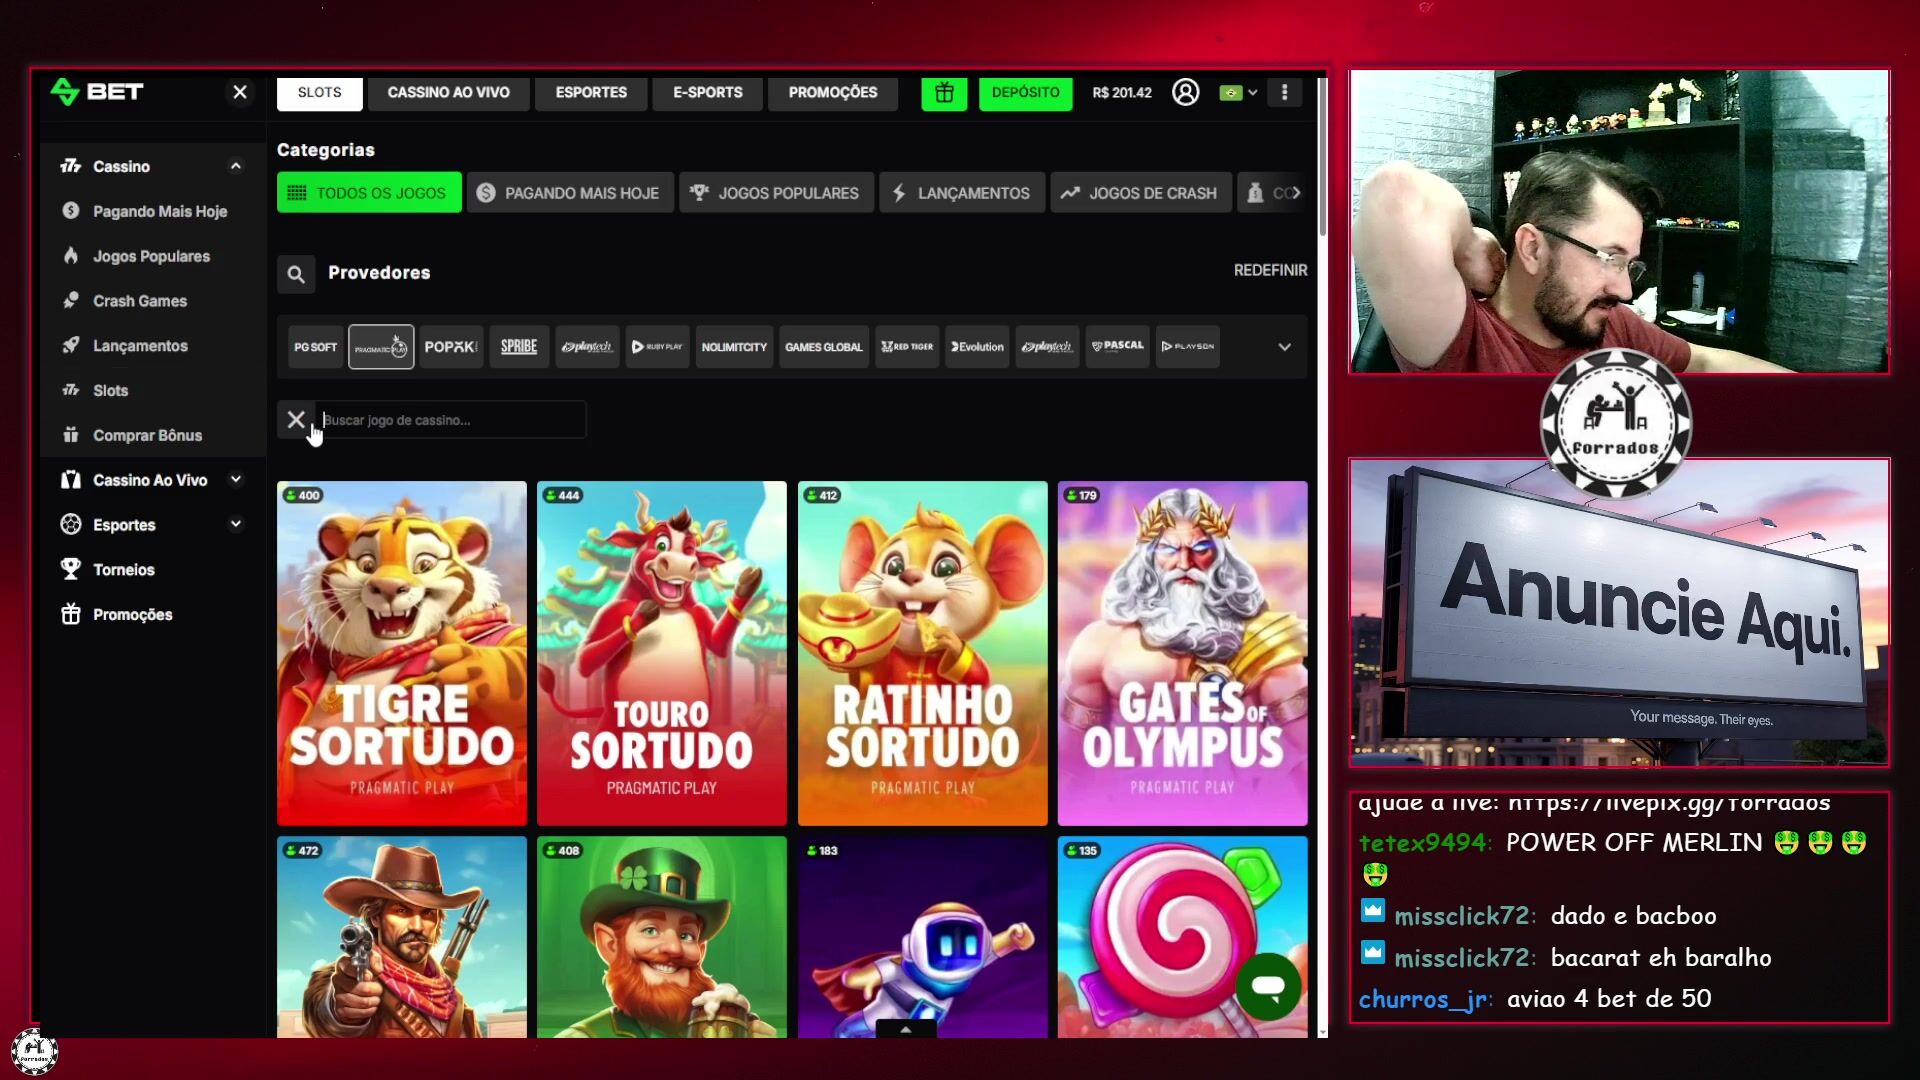Viewport: 1920px width, 1080px height.
Task: Open the cowboy game with 472 players
Action: pos(402,937)
